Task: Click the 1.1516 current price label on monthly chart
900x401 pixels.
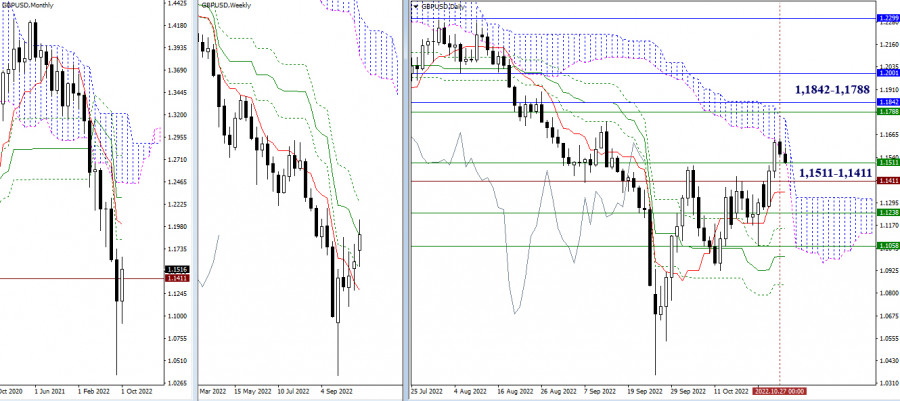Action: [x=176, y=269]
